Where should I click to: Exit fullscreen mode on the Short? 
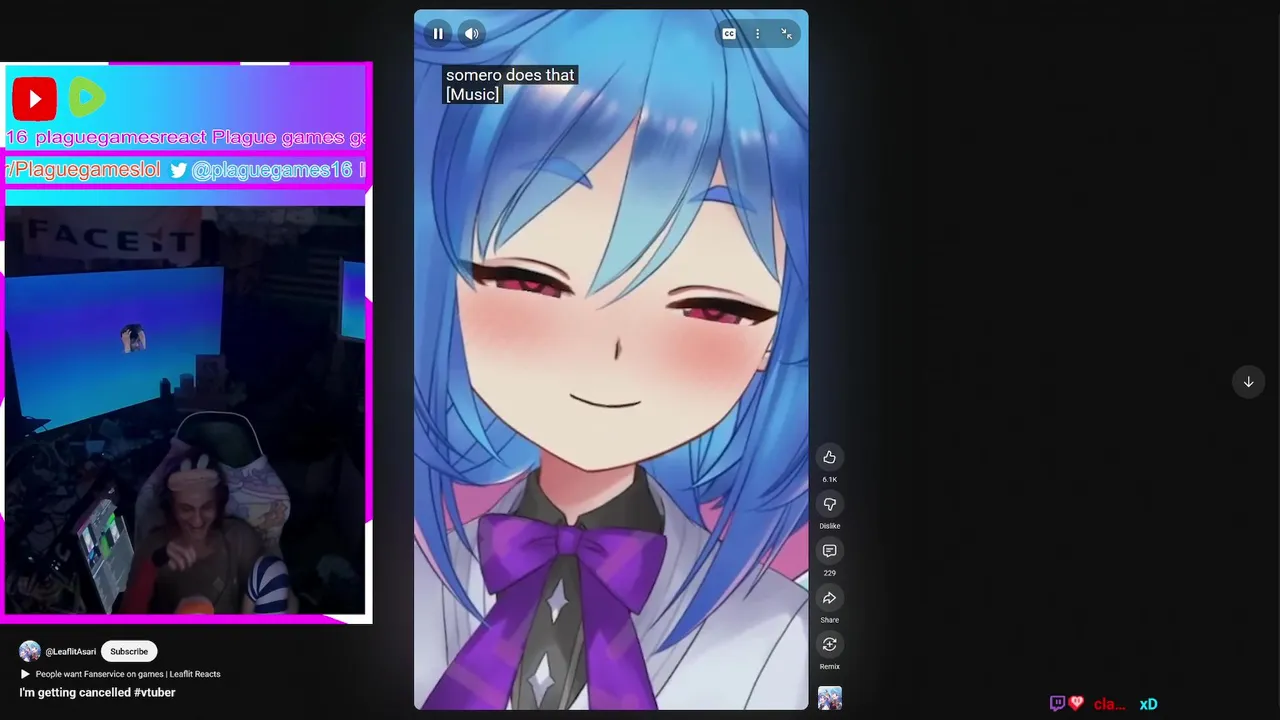pyautogui.click(x=787, y=34)
